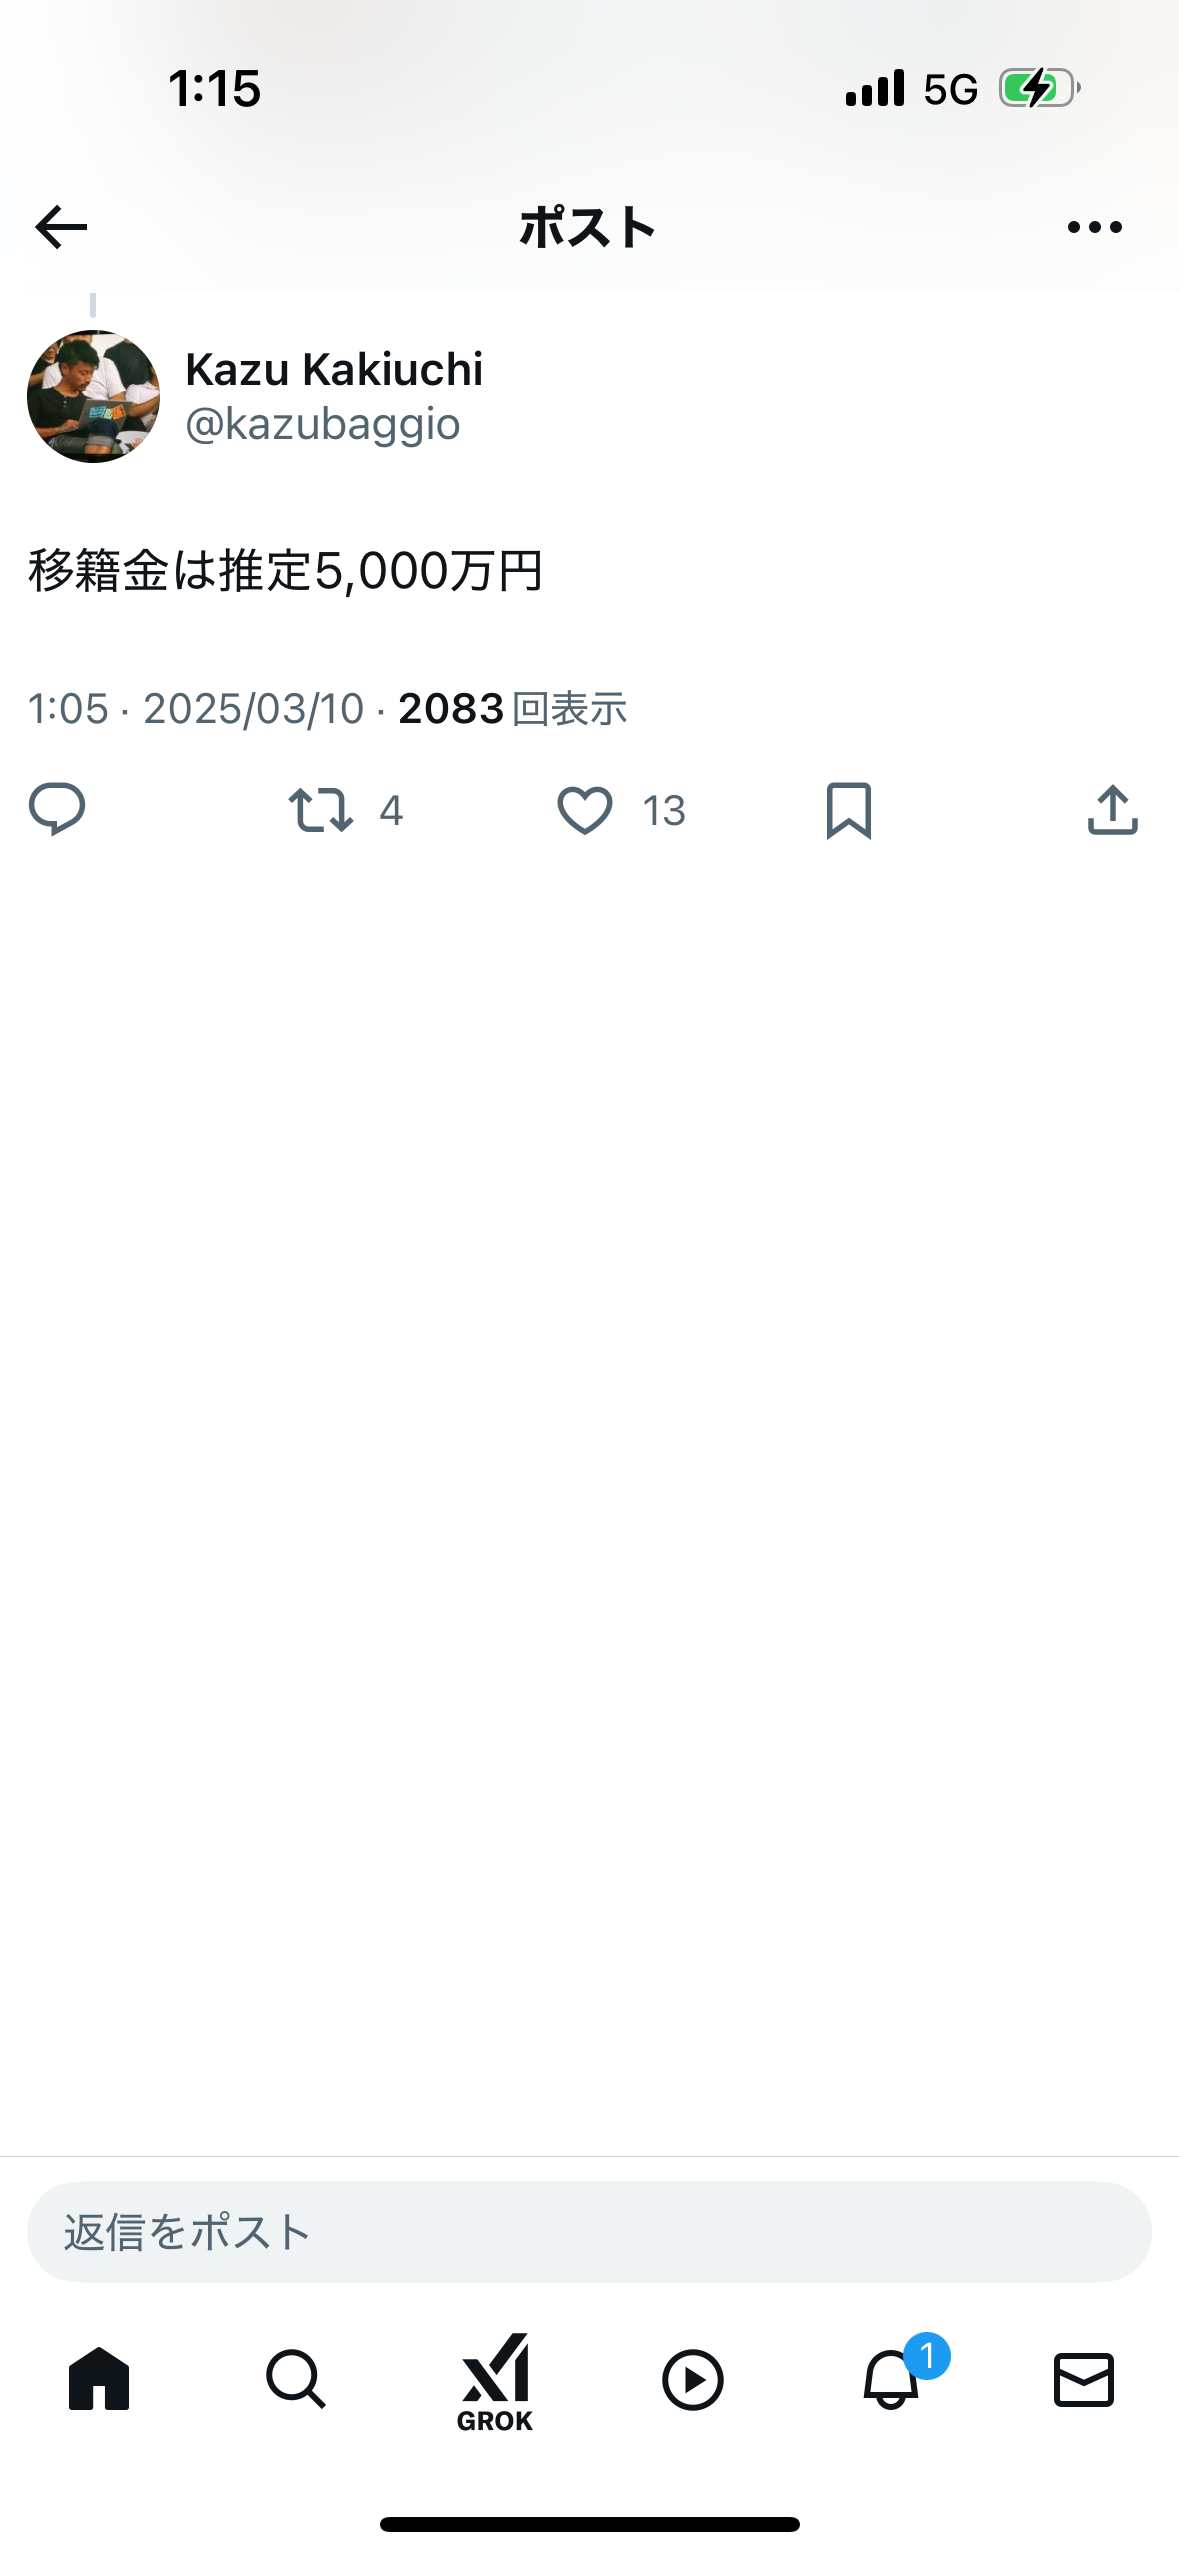Tap the 2083 回表示 view count
1179x2556 pixels.
[x=512, y=709]
